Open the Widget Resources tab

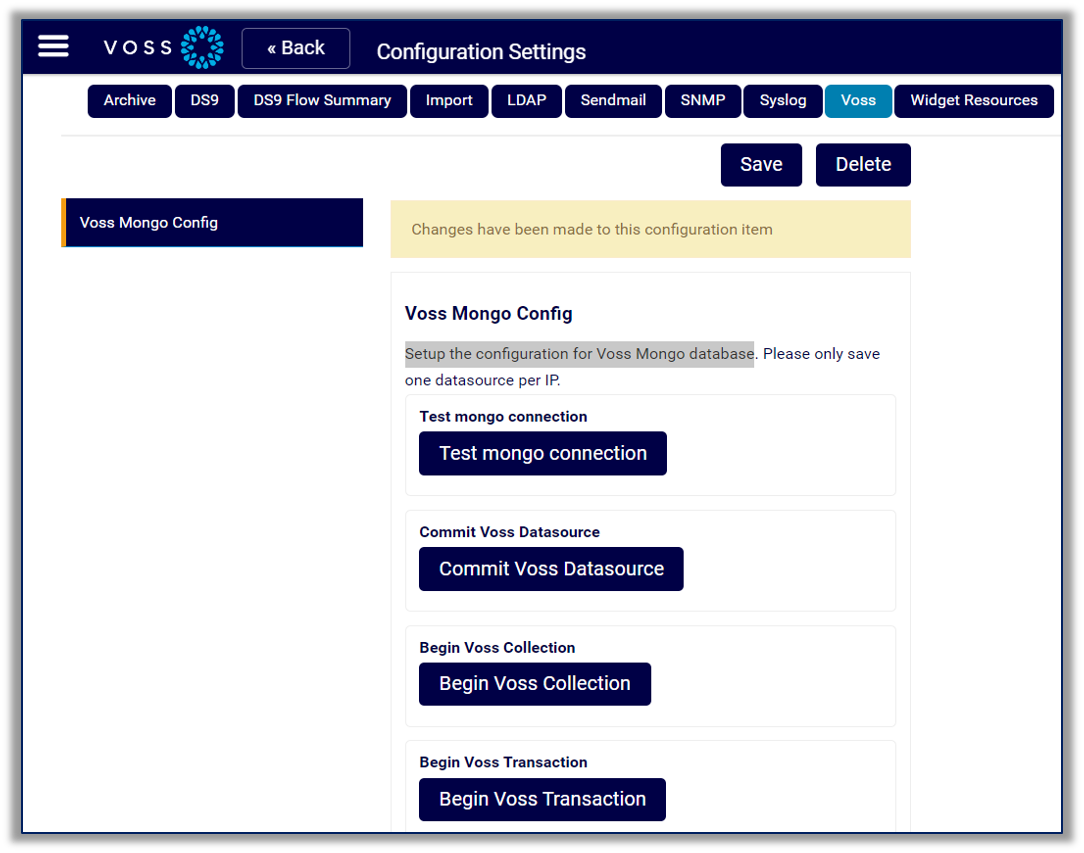tap(973, 100)
